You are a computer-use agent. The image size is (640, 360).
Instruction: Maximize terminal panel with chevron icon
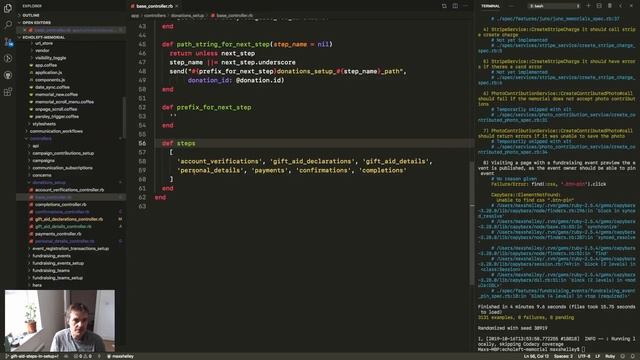pyautogui.click(x=620, y=6)
